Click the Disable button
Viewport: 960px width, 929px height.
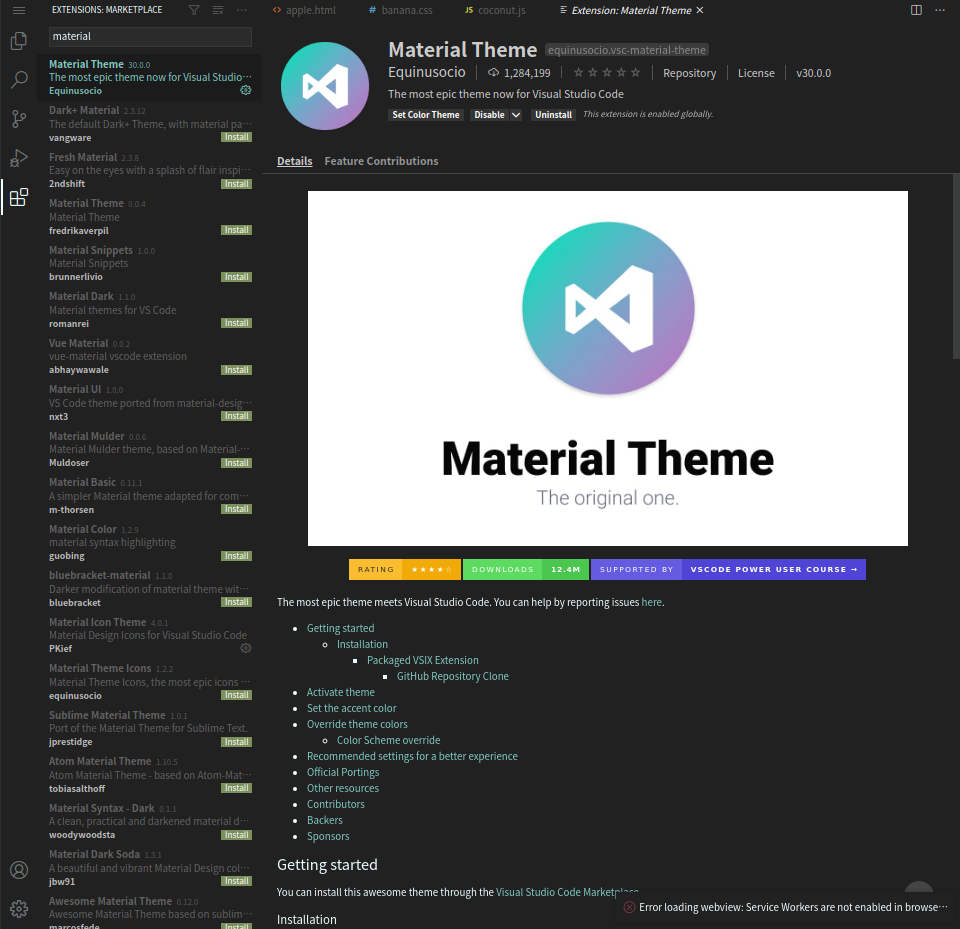(x=489, y=115)
